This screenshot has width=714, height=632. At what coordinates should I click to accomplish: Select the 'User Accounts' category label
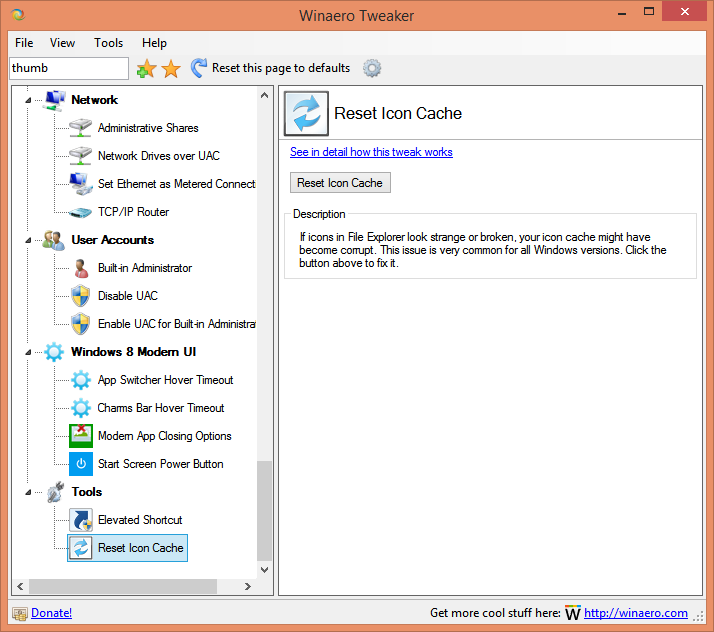coord(112,240)
